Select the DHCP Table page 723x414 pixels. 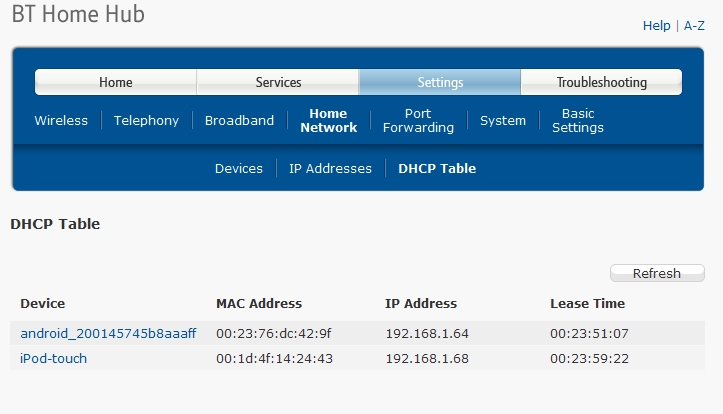(x=437, y=168)
